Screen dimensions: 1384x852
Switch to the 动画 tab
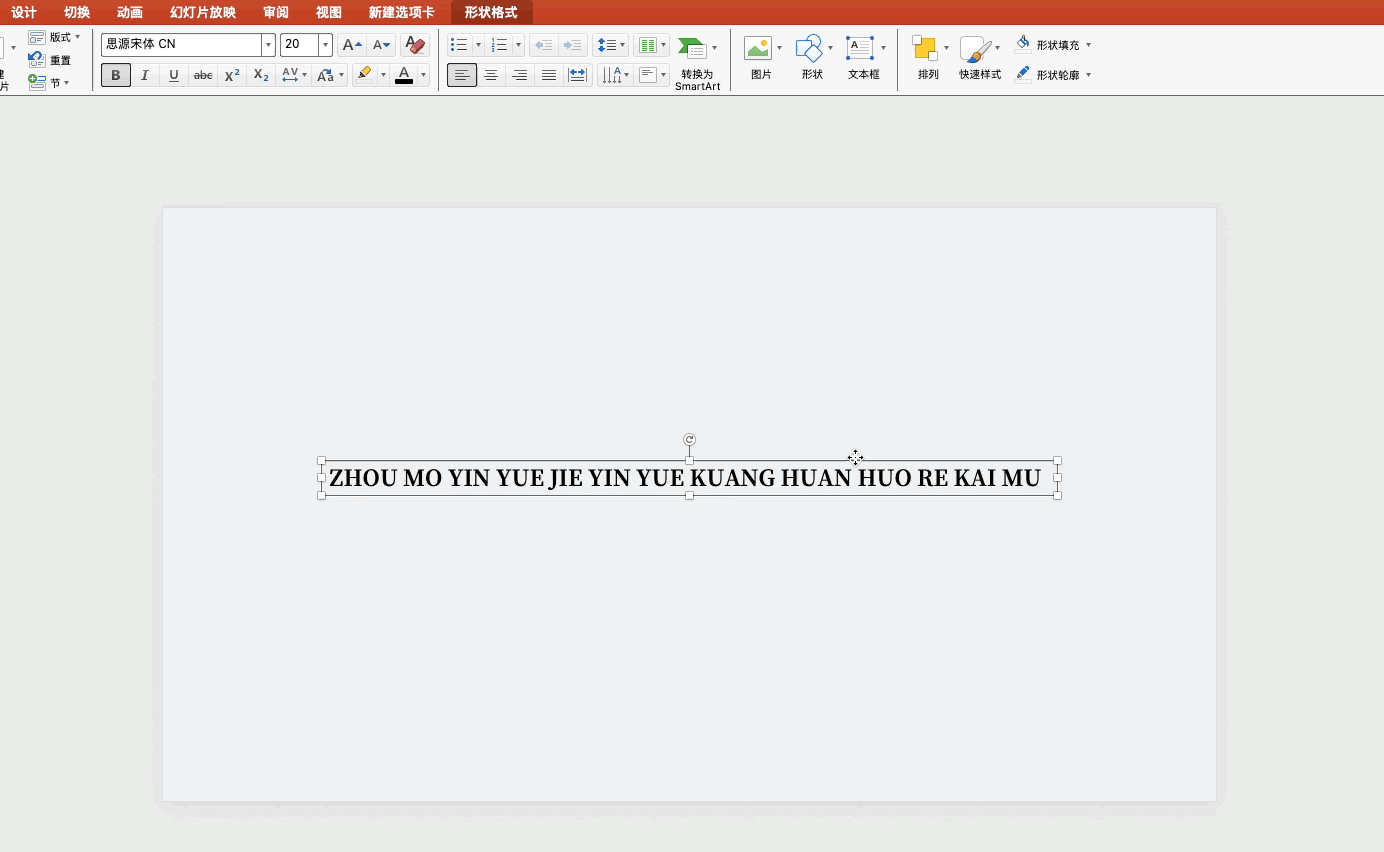click(129, 12)
